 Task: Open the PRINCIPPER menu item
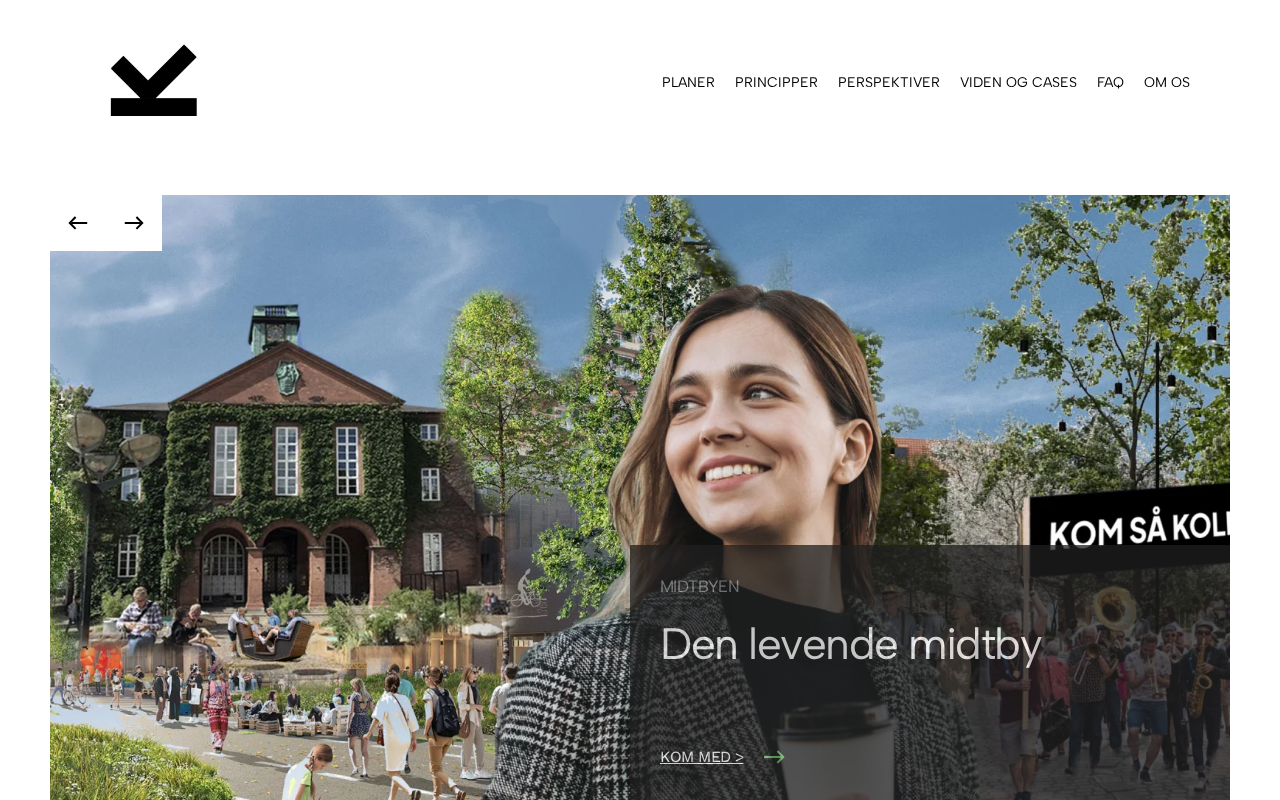(776, 82)
